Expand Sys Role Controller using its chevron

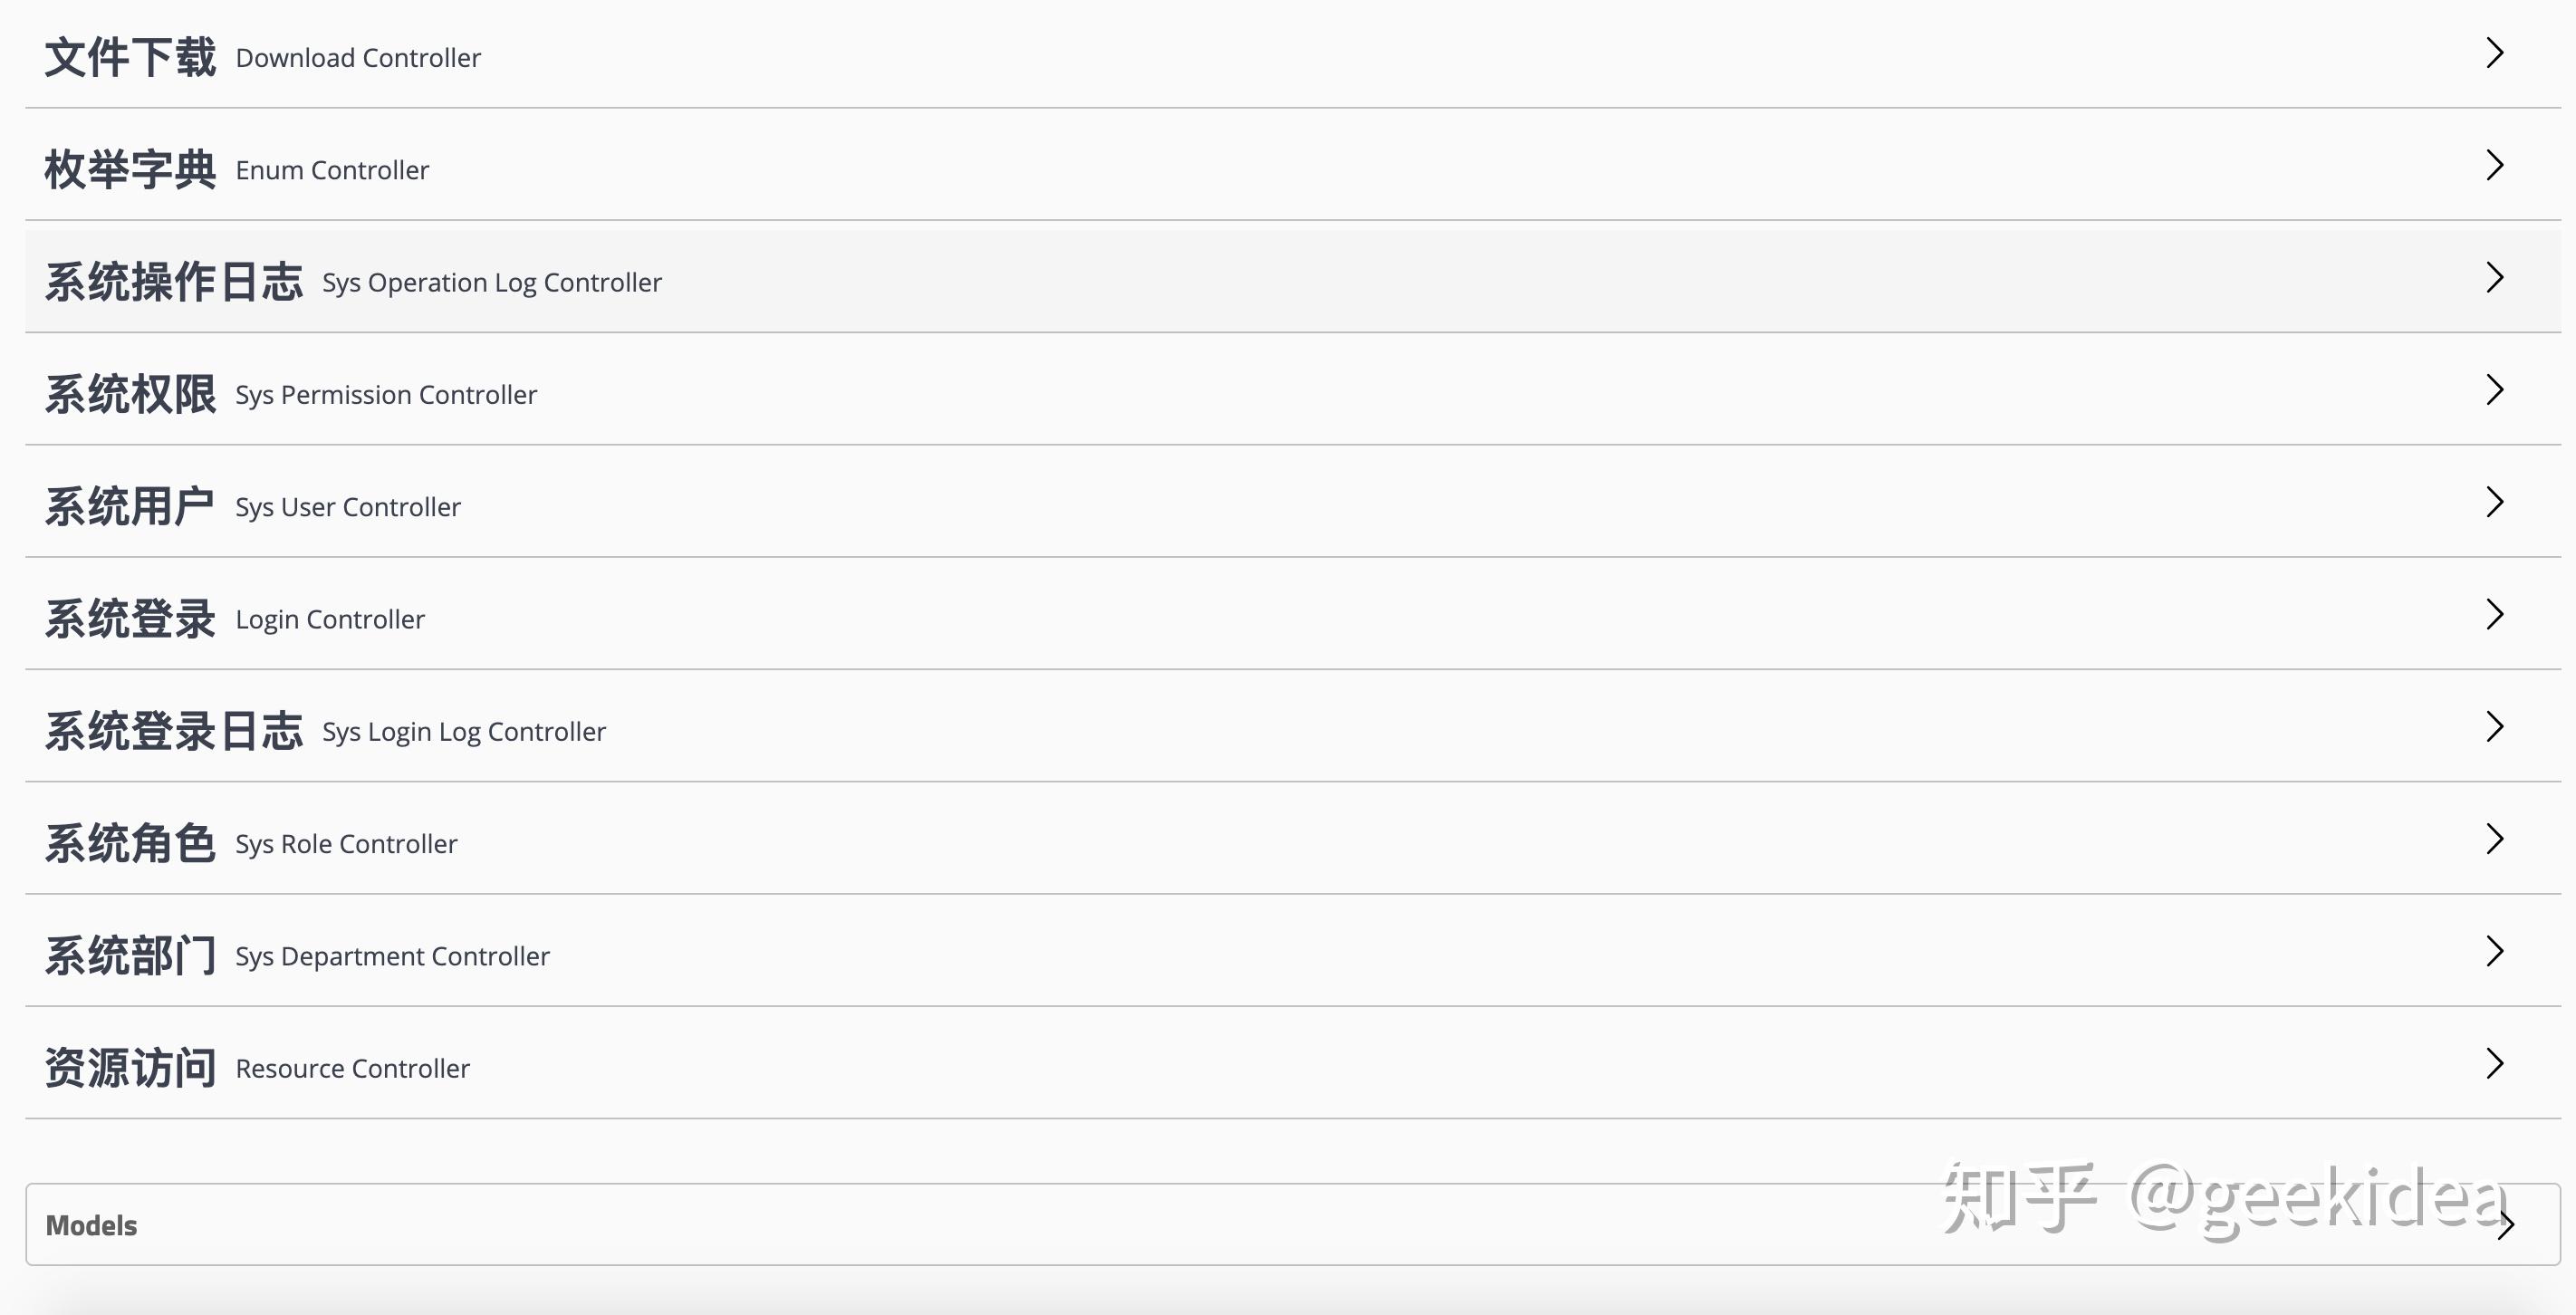(2495, 839)
